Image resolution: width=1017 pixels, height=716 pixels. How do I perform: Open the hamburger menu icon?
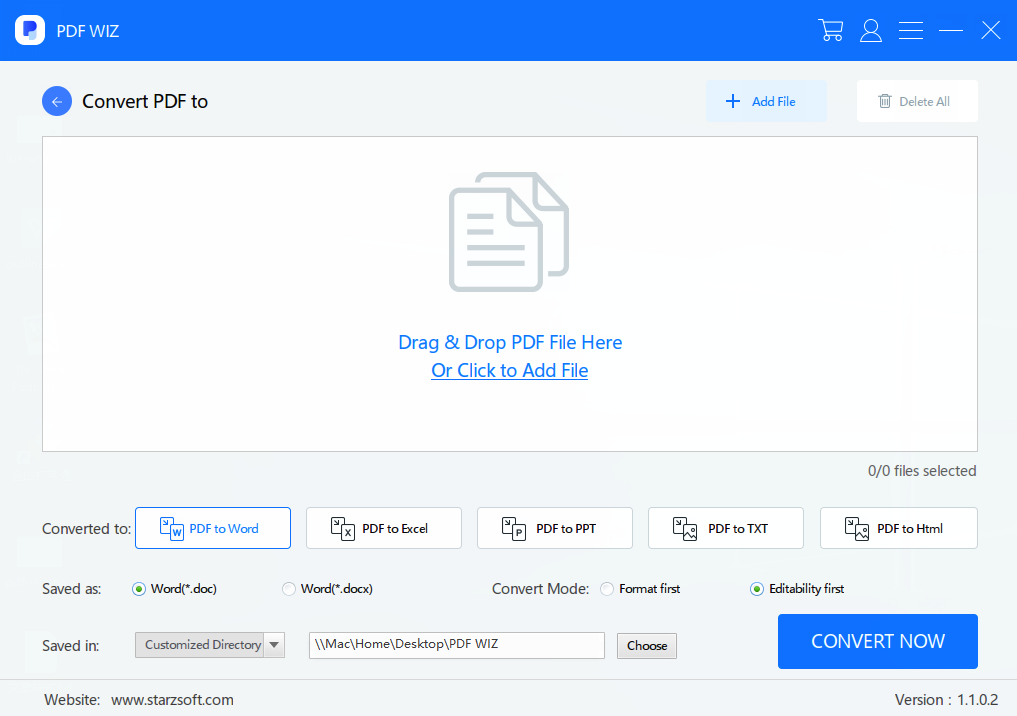(911, 30)
